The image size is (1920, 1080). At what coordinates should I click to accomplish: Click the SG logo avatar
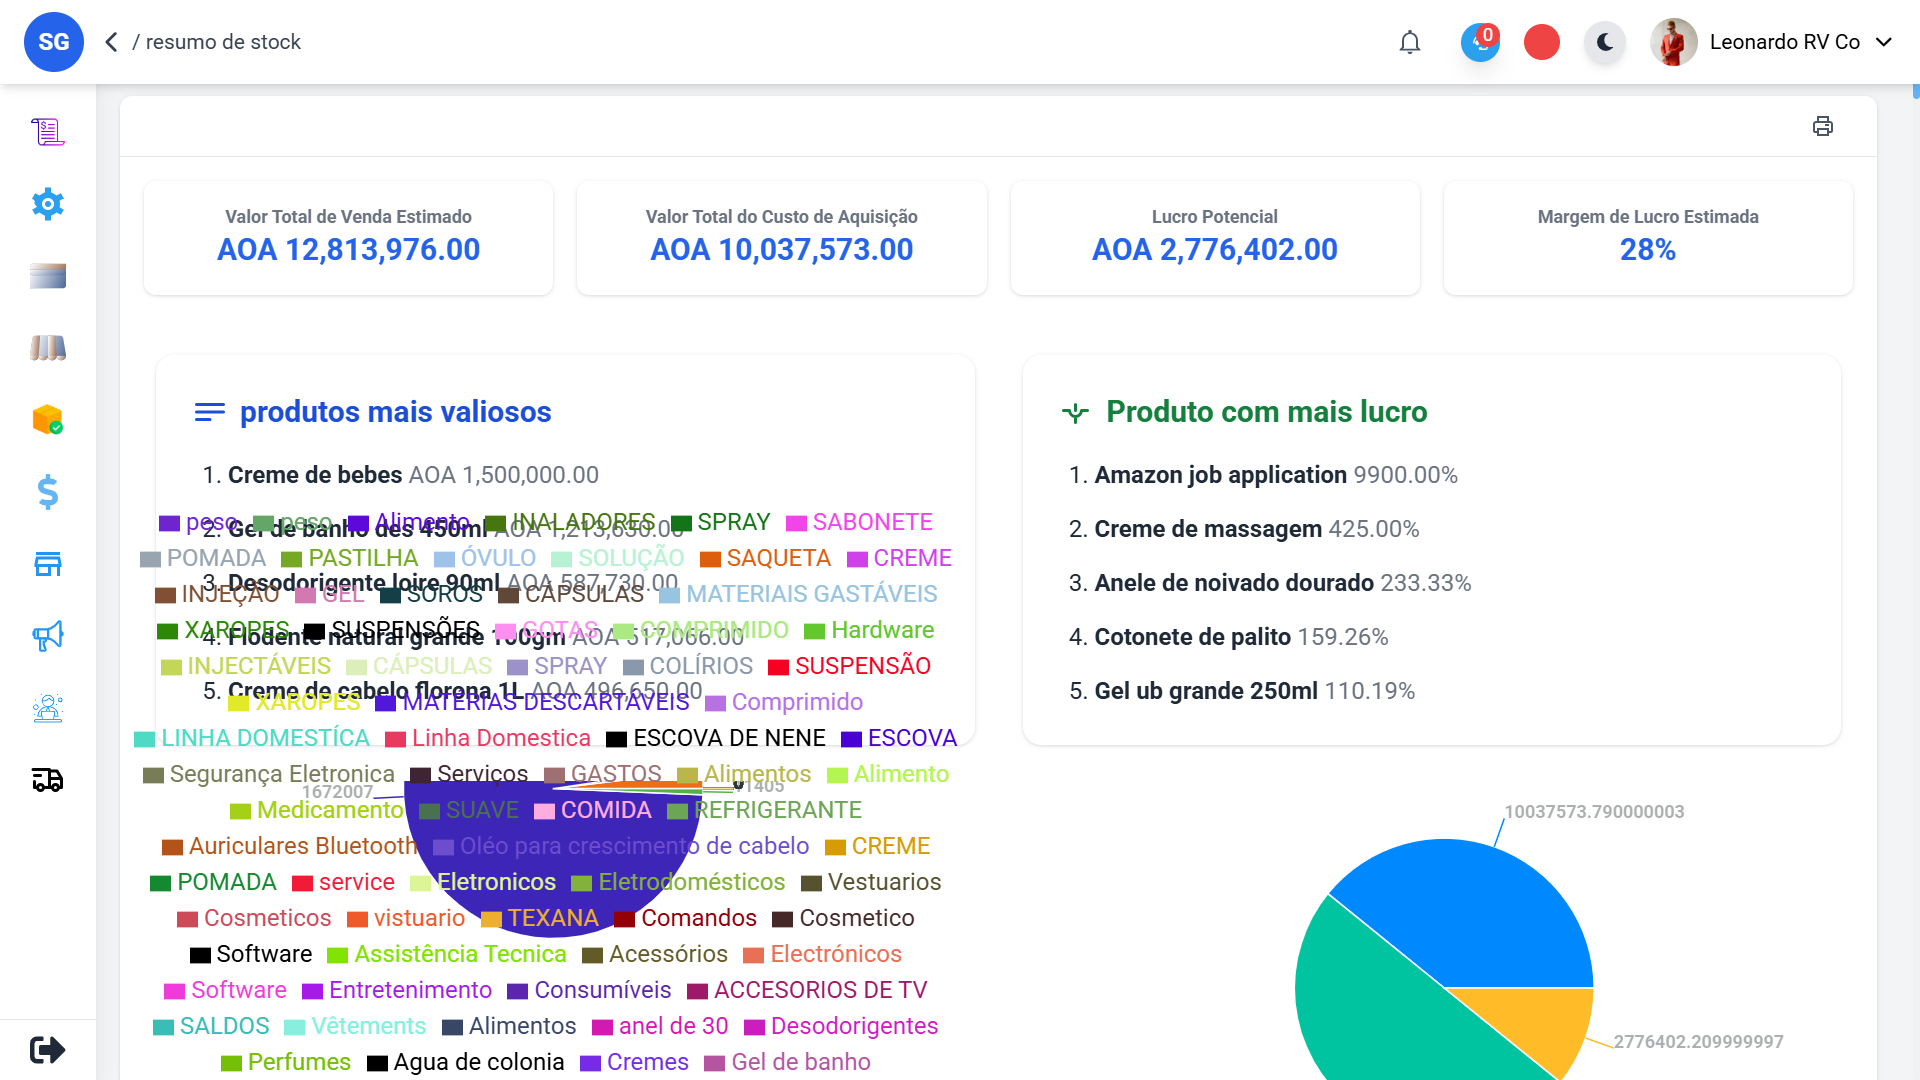(x=54, y=42)
